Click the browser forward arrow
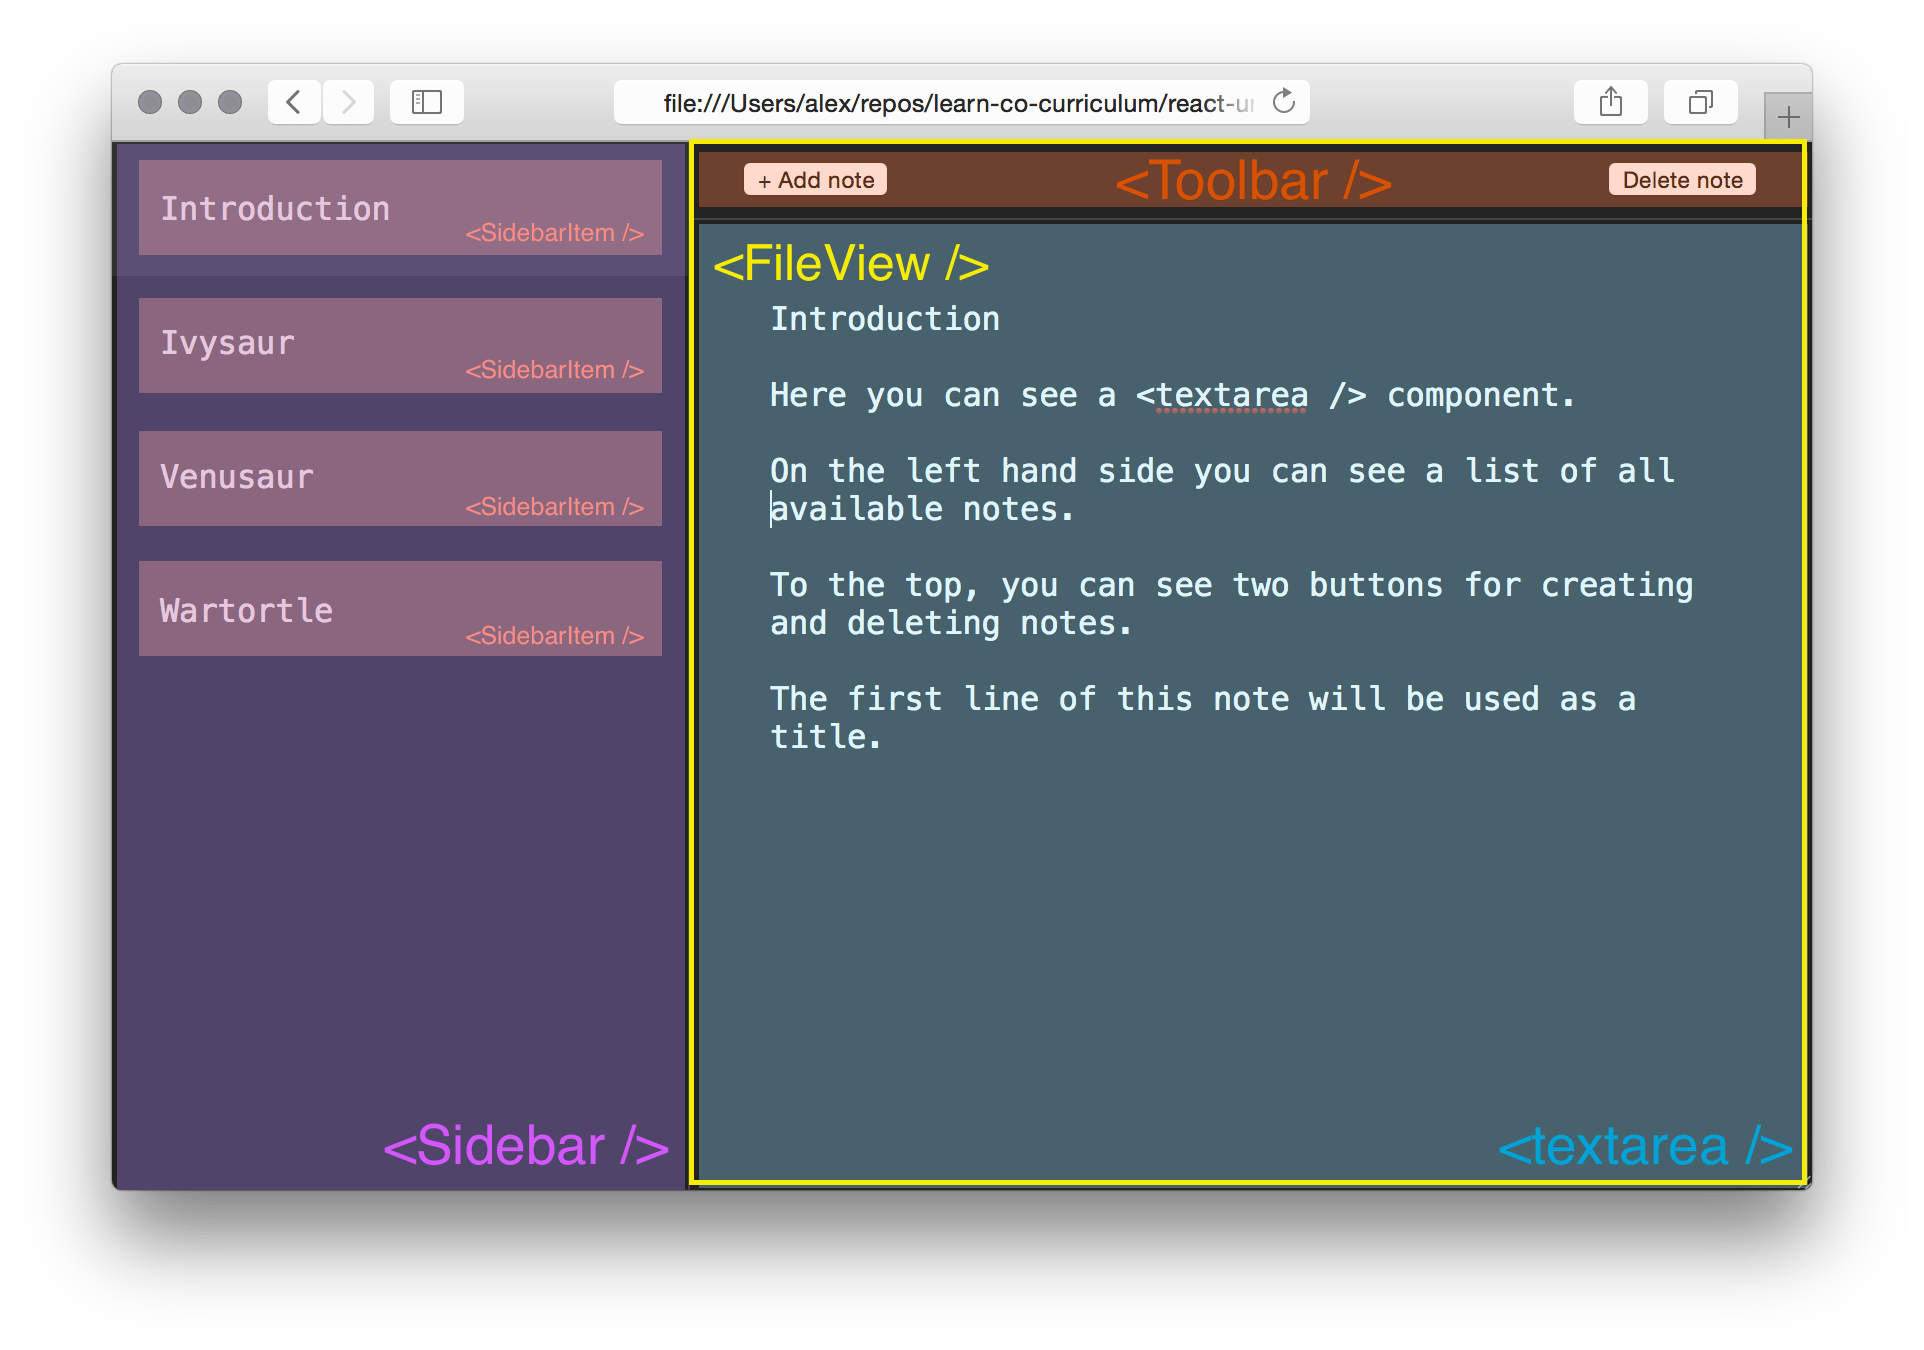The width and height of the screenshot is (1924, 1350). (348, 102)
